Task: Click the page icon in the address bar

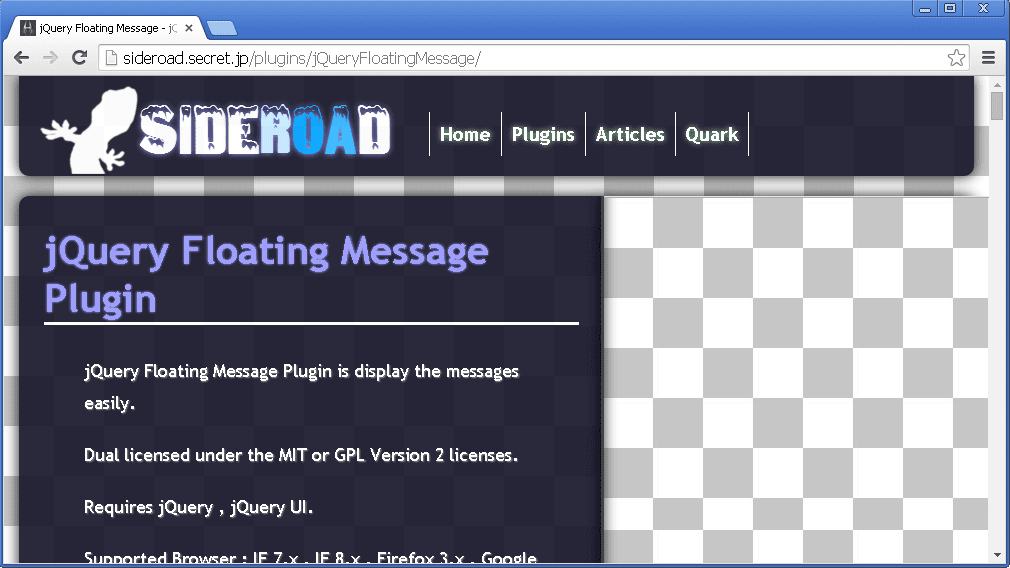Action: click(x=111, y=58)
